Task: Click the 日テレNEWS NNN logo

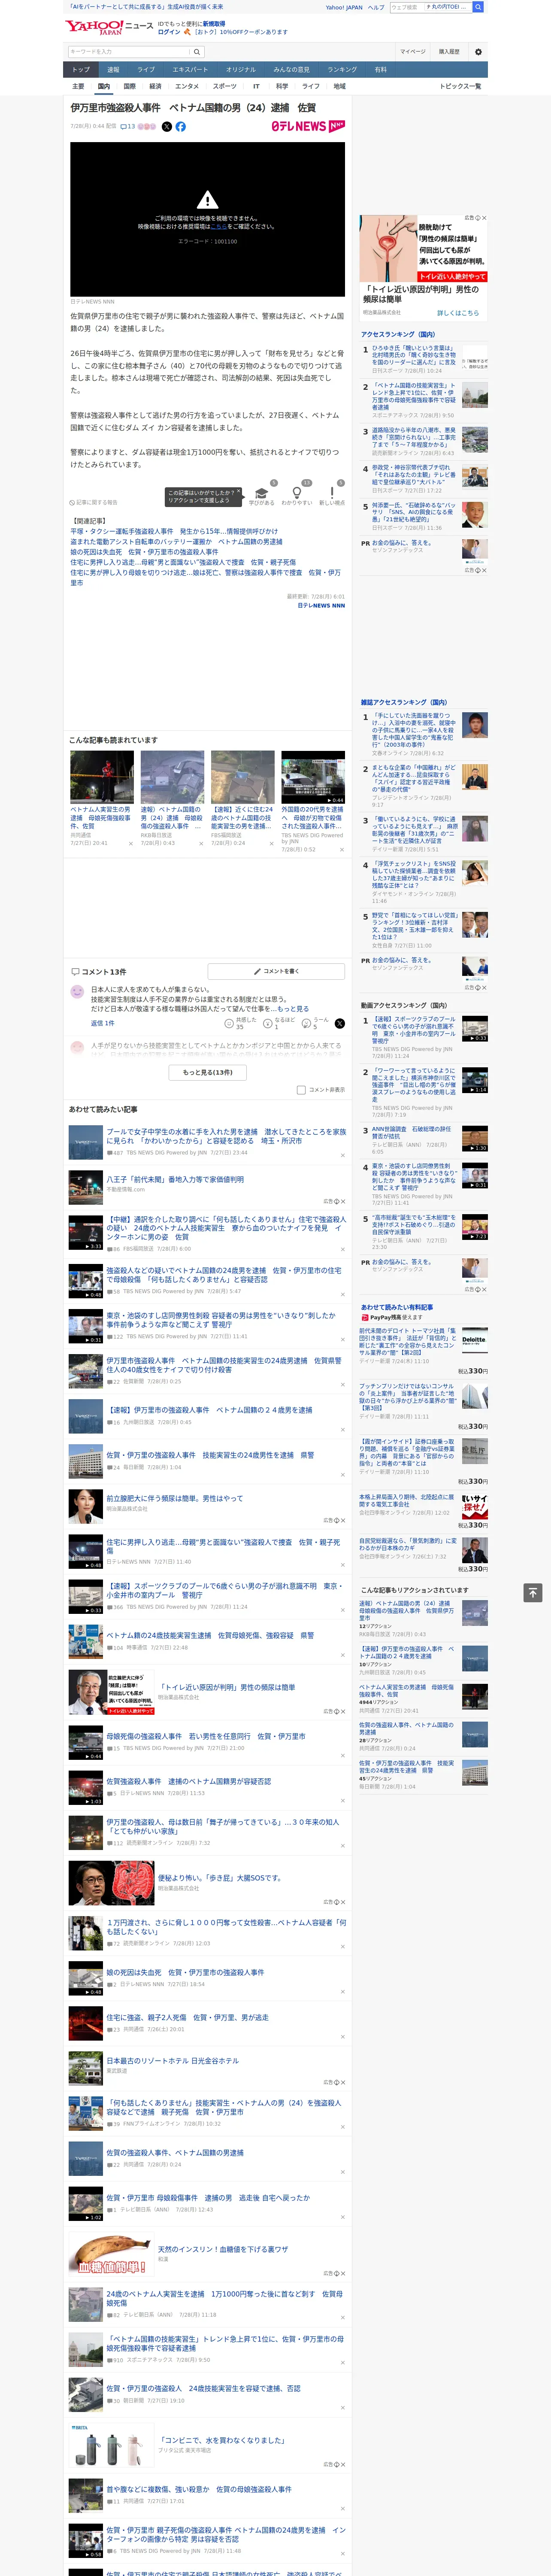Action: [308, 126]
